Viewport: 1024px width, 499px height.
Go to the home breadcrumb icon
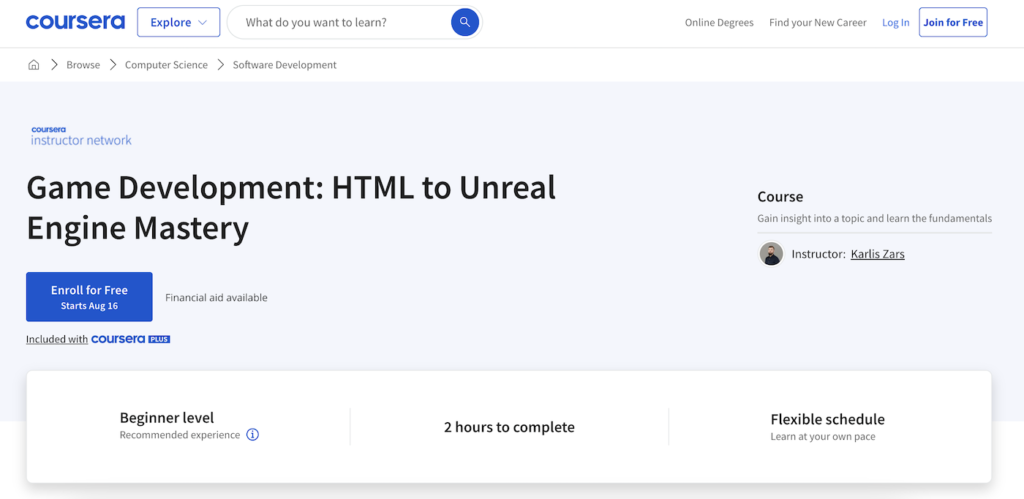point(34,65)
